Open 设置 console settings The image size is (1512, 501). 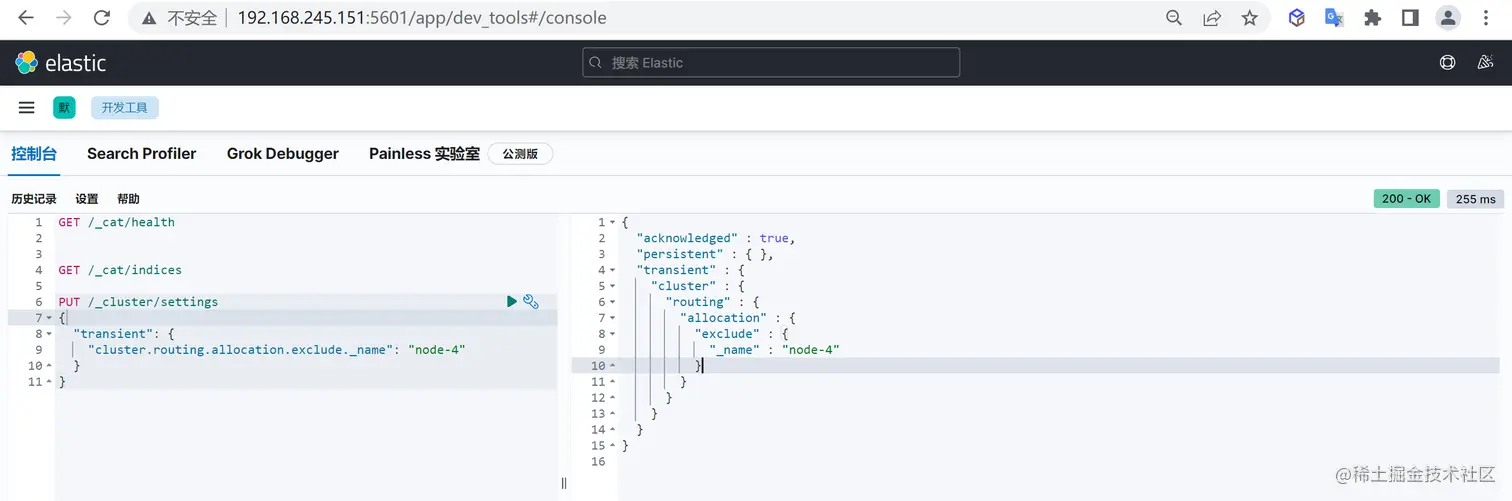click(x=87, y=199)
